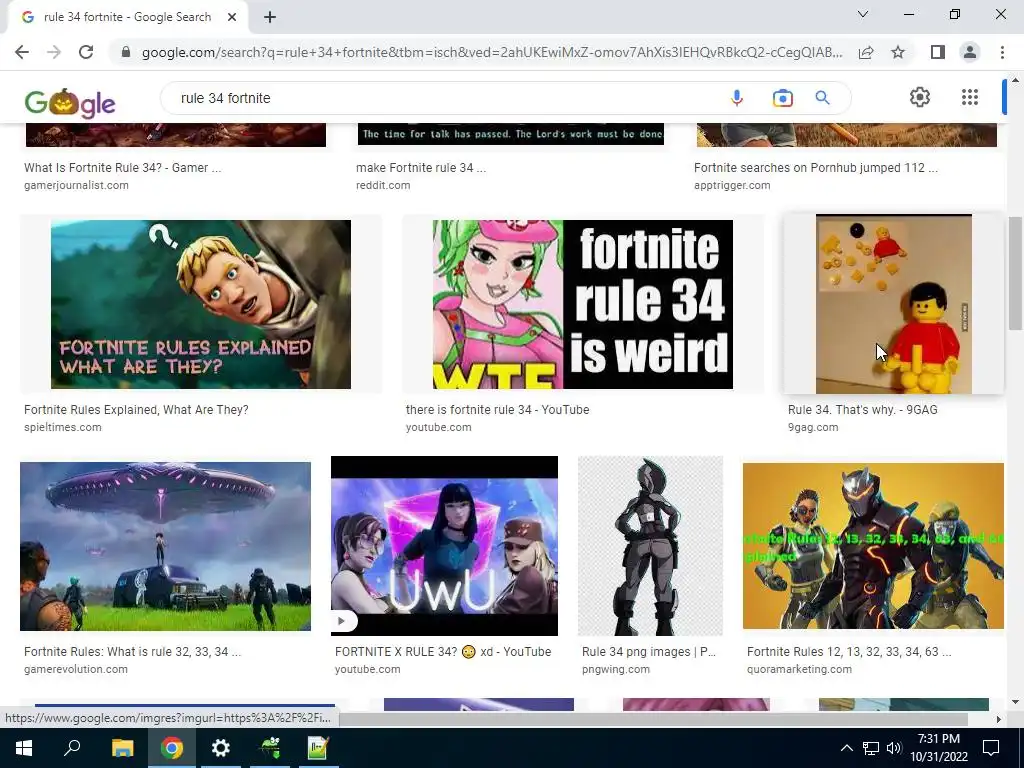Click the address bar URL
The height and width of the screenshot is (768, 1024).
point(492,52)
